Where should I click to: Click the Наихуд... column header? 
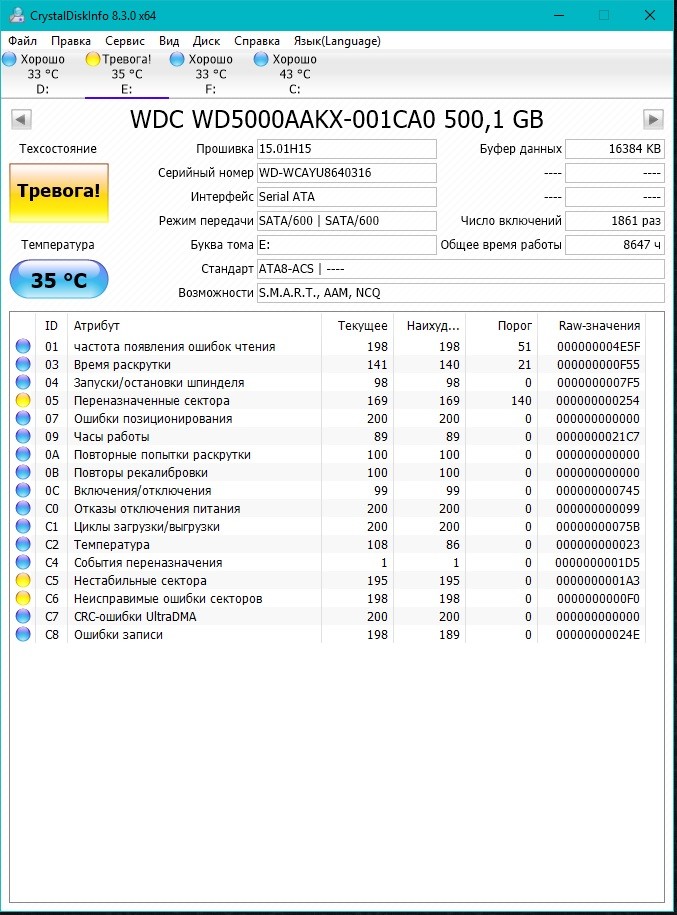[x=429, y=326]
